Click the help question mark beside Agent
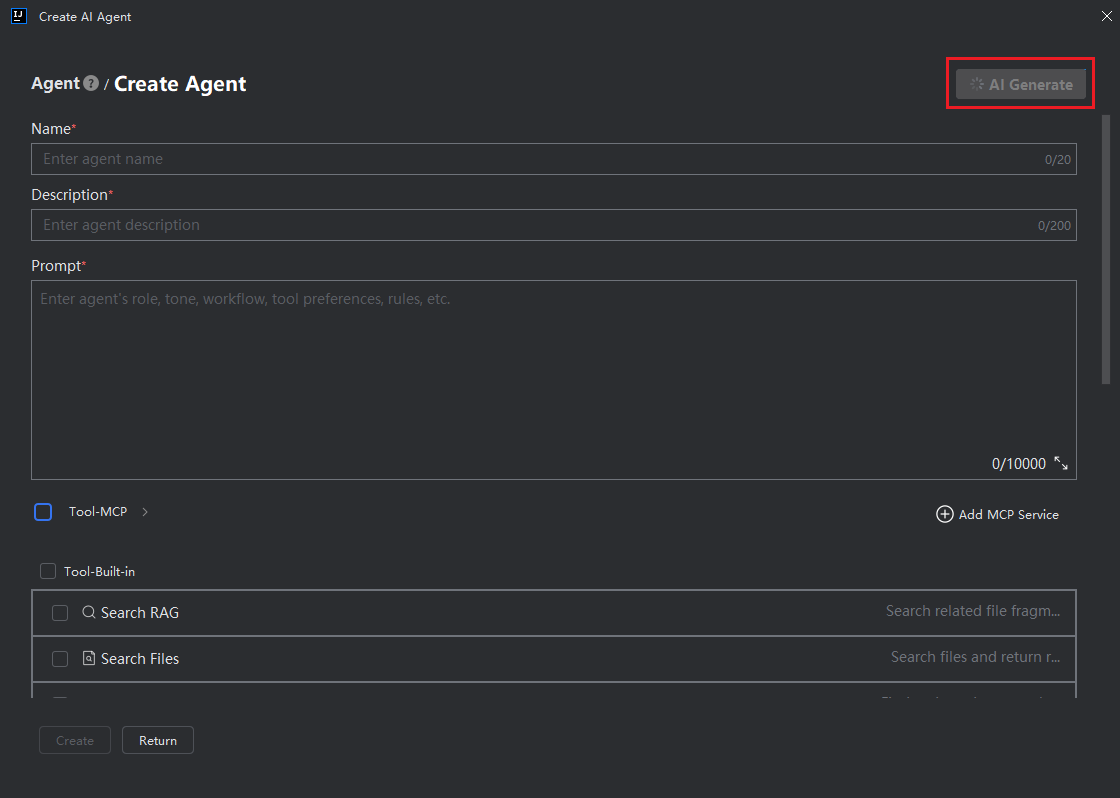Screen dimensions: 1120x798 91,84
